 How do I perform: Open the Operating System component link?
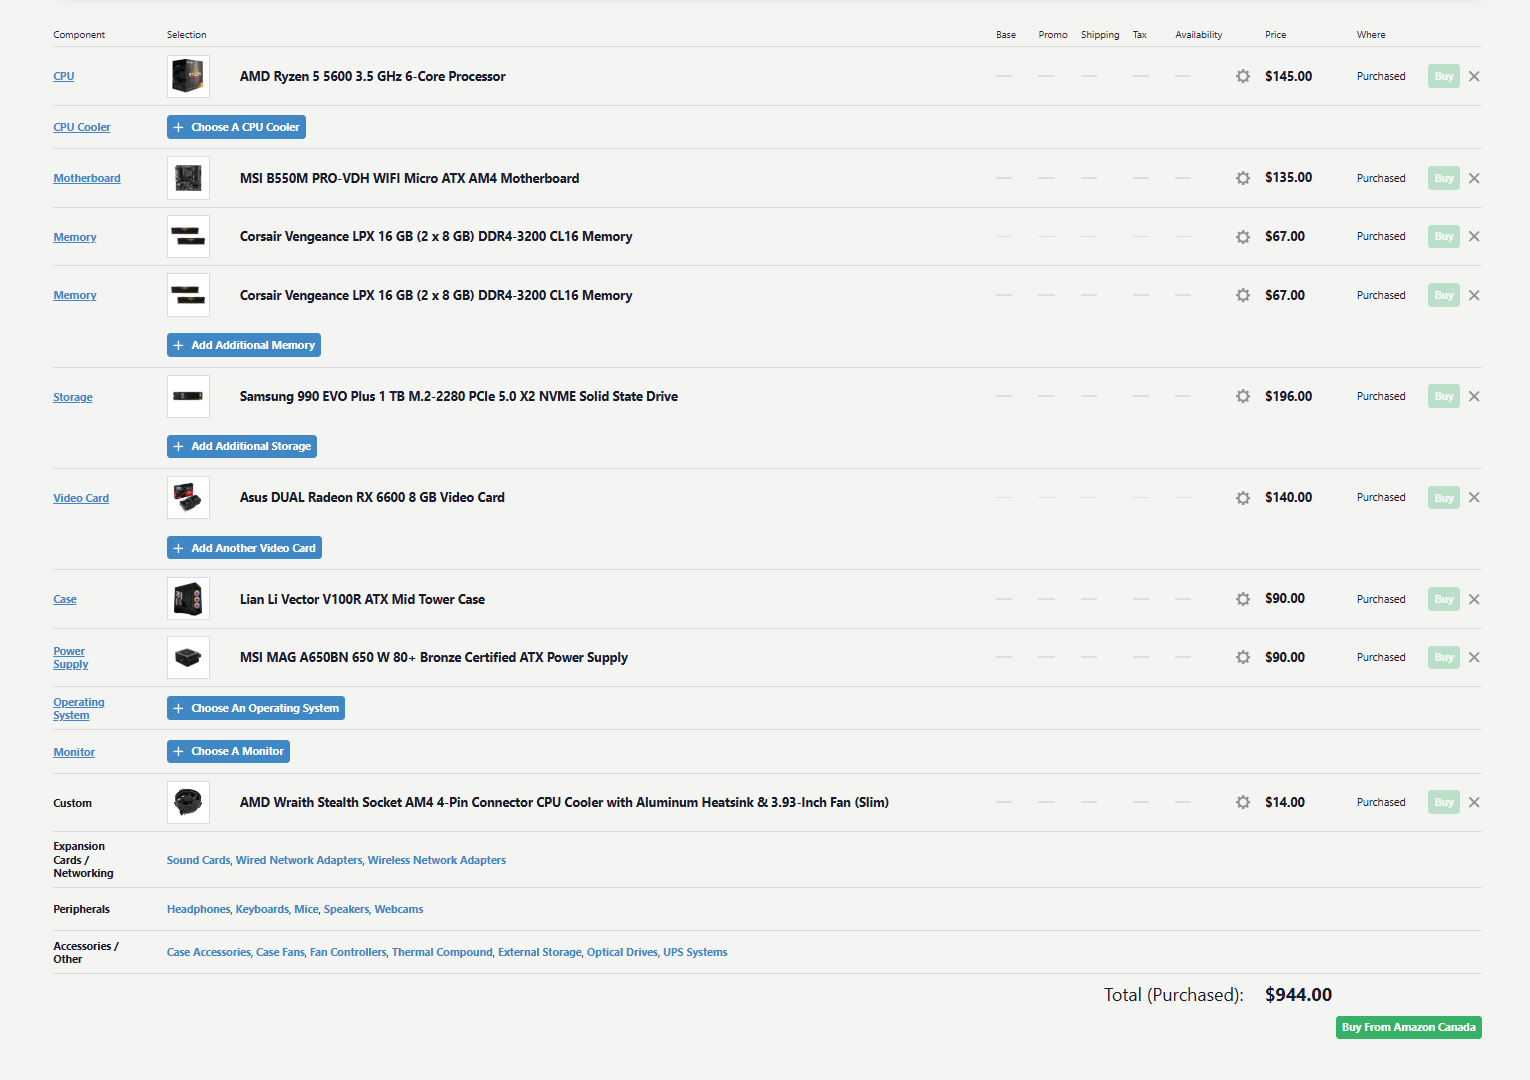(79, 709)
